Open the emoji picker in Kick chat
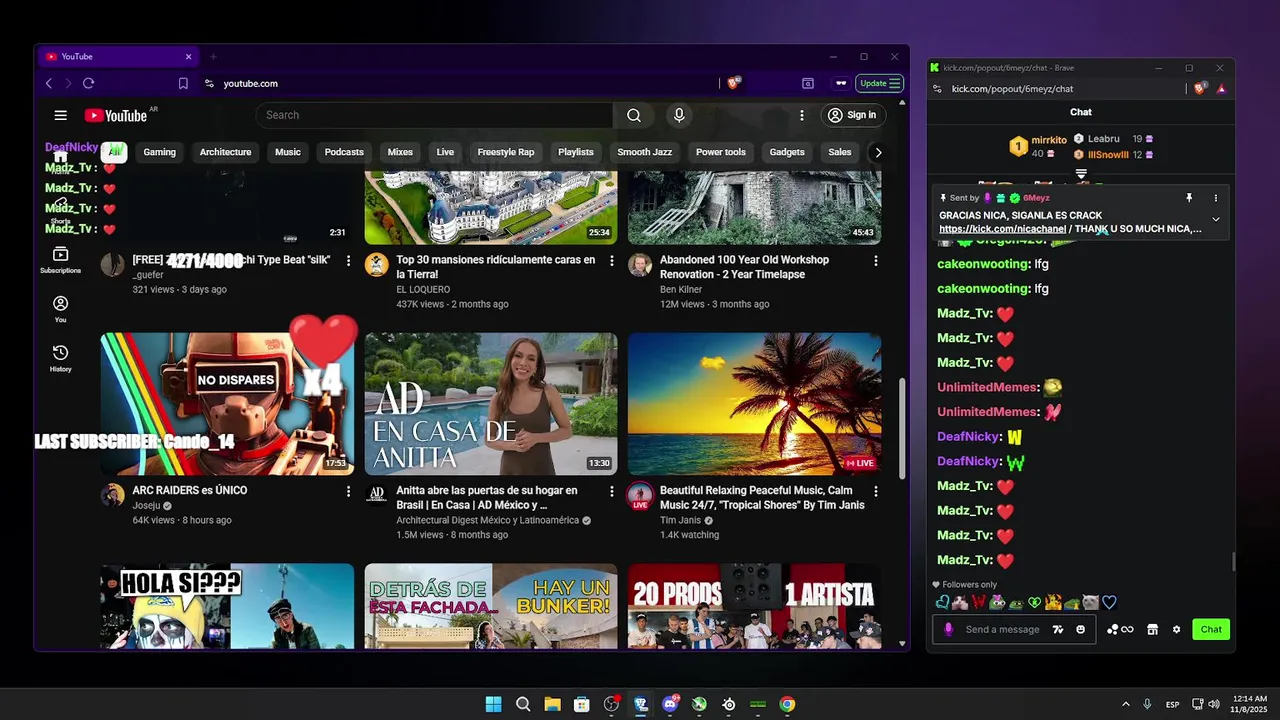The image size is (1280, 720). pos(1081,629)
